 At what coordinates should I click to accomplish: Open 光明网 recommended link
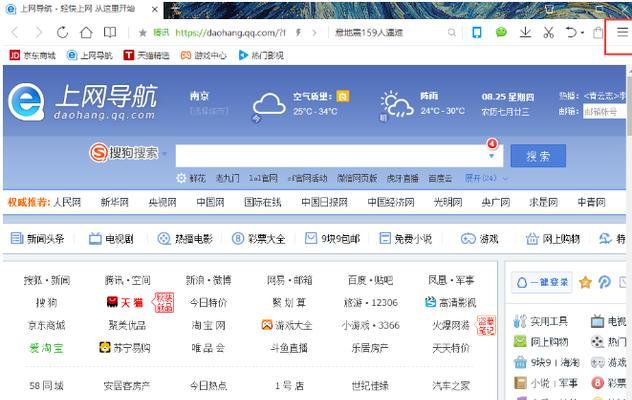tap(448, 202)
